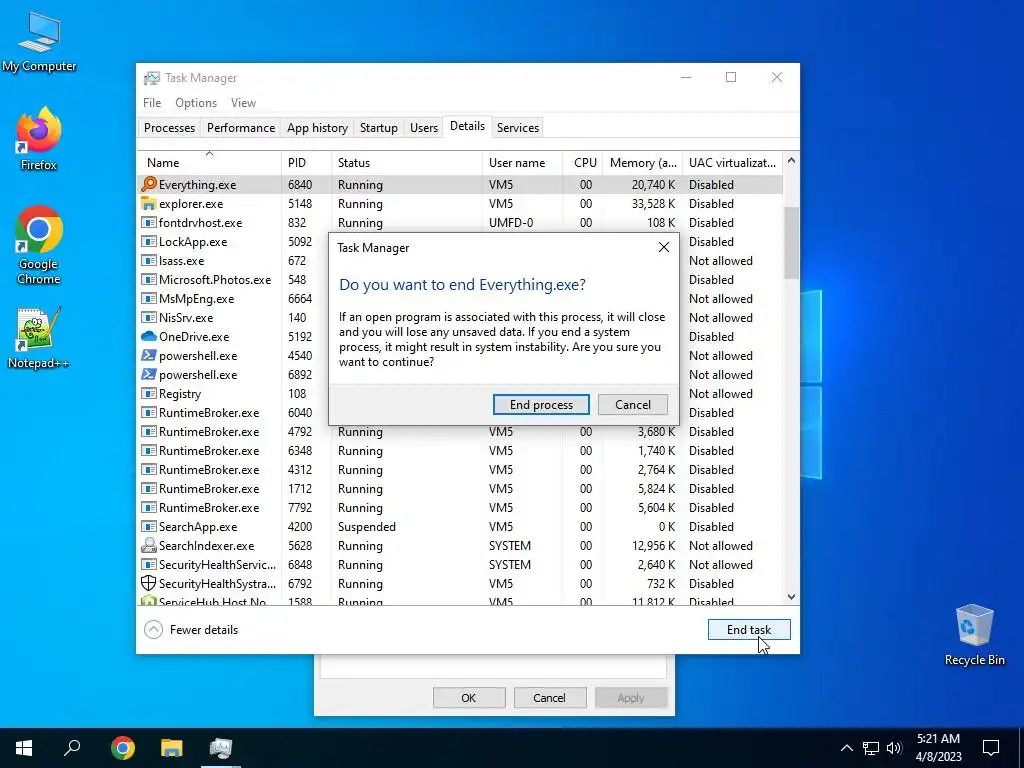Open taskbar search magnifier
This screenshot has height=768, width=1024.
(72, 748)
